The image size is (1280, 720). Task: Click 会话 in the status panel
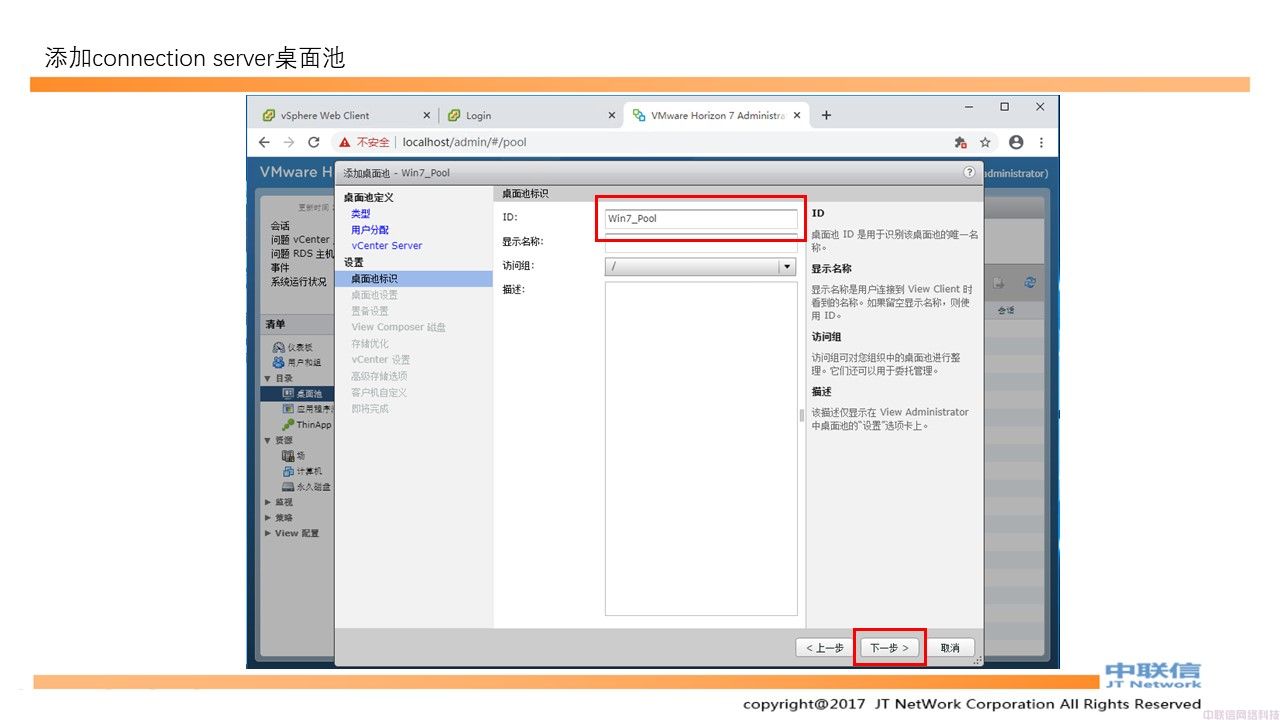click(x=280, y=226)
